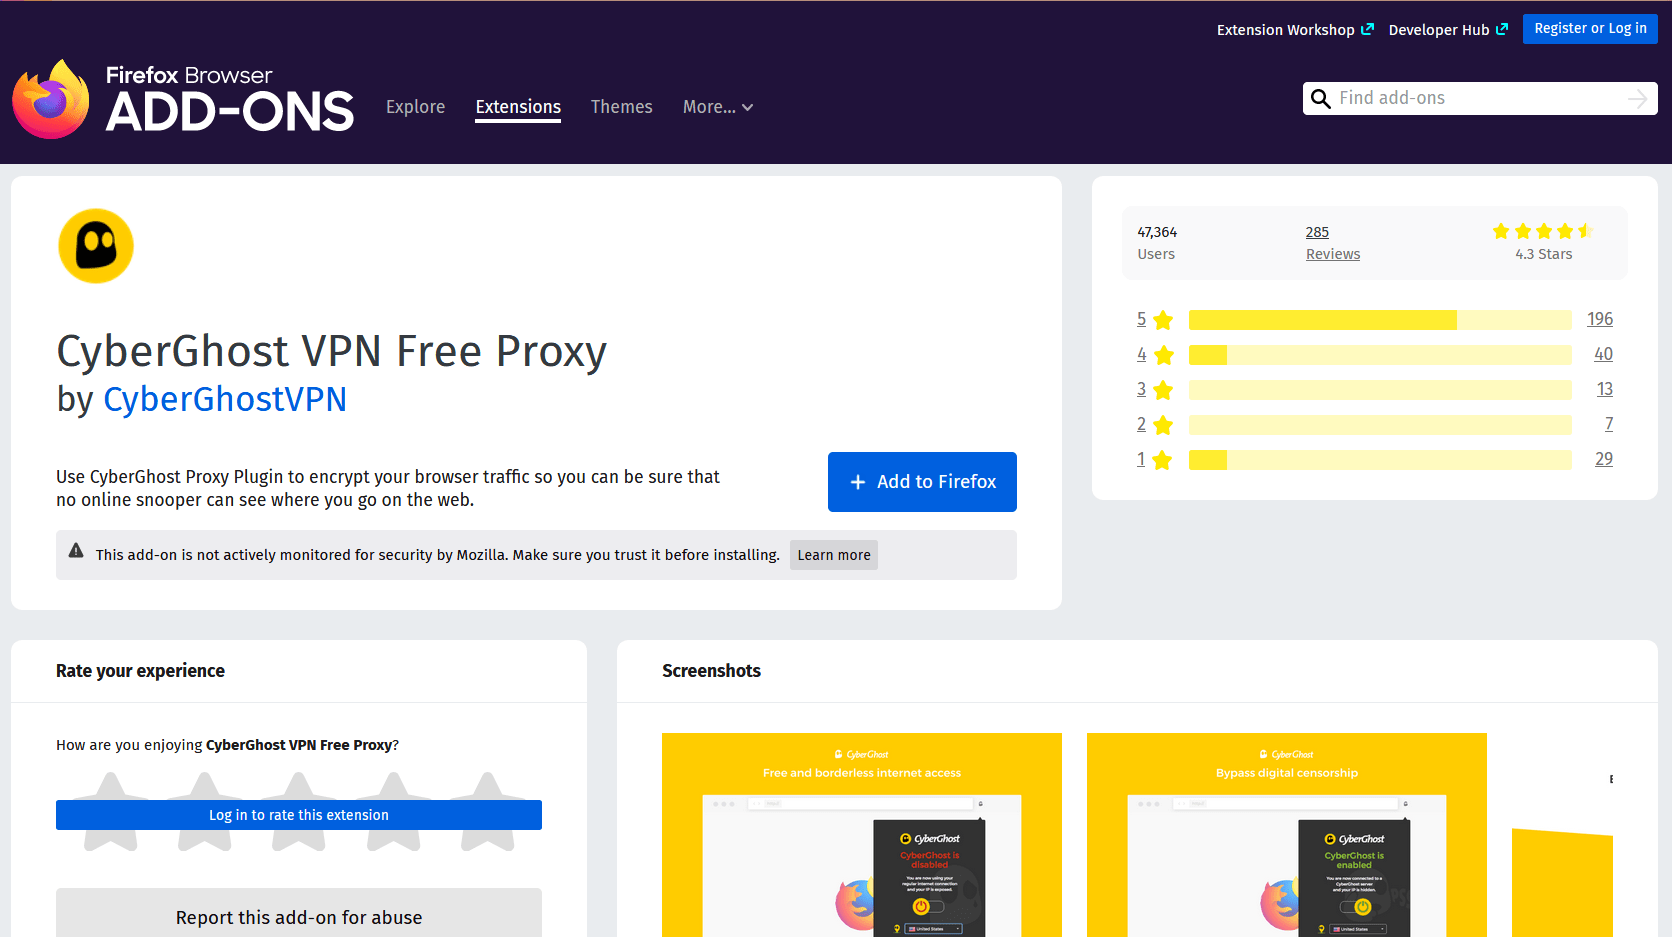Click the search magnifier icon
This screenshot has height=937, width=1672.
pyautogui.click(x=1320, y=98)
